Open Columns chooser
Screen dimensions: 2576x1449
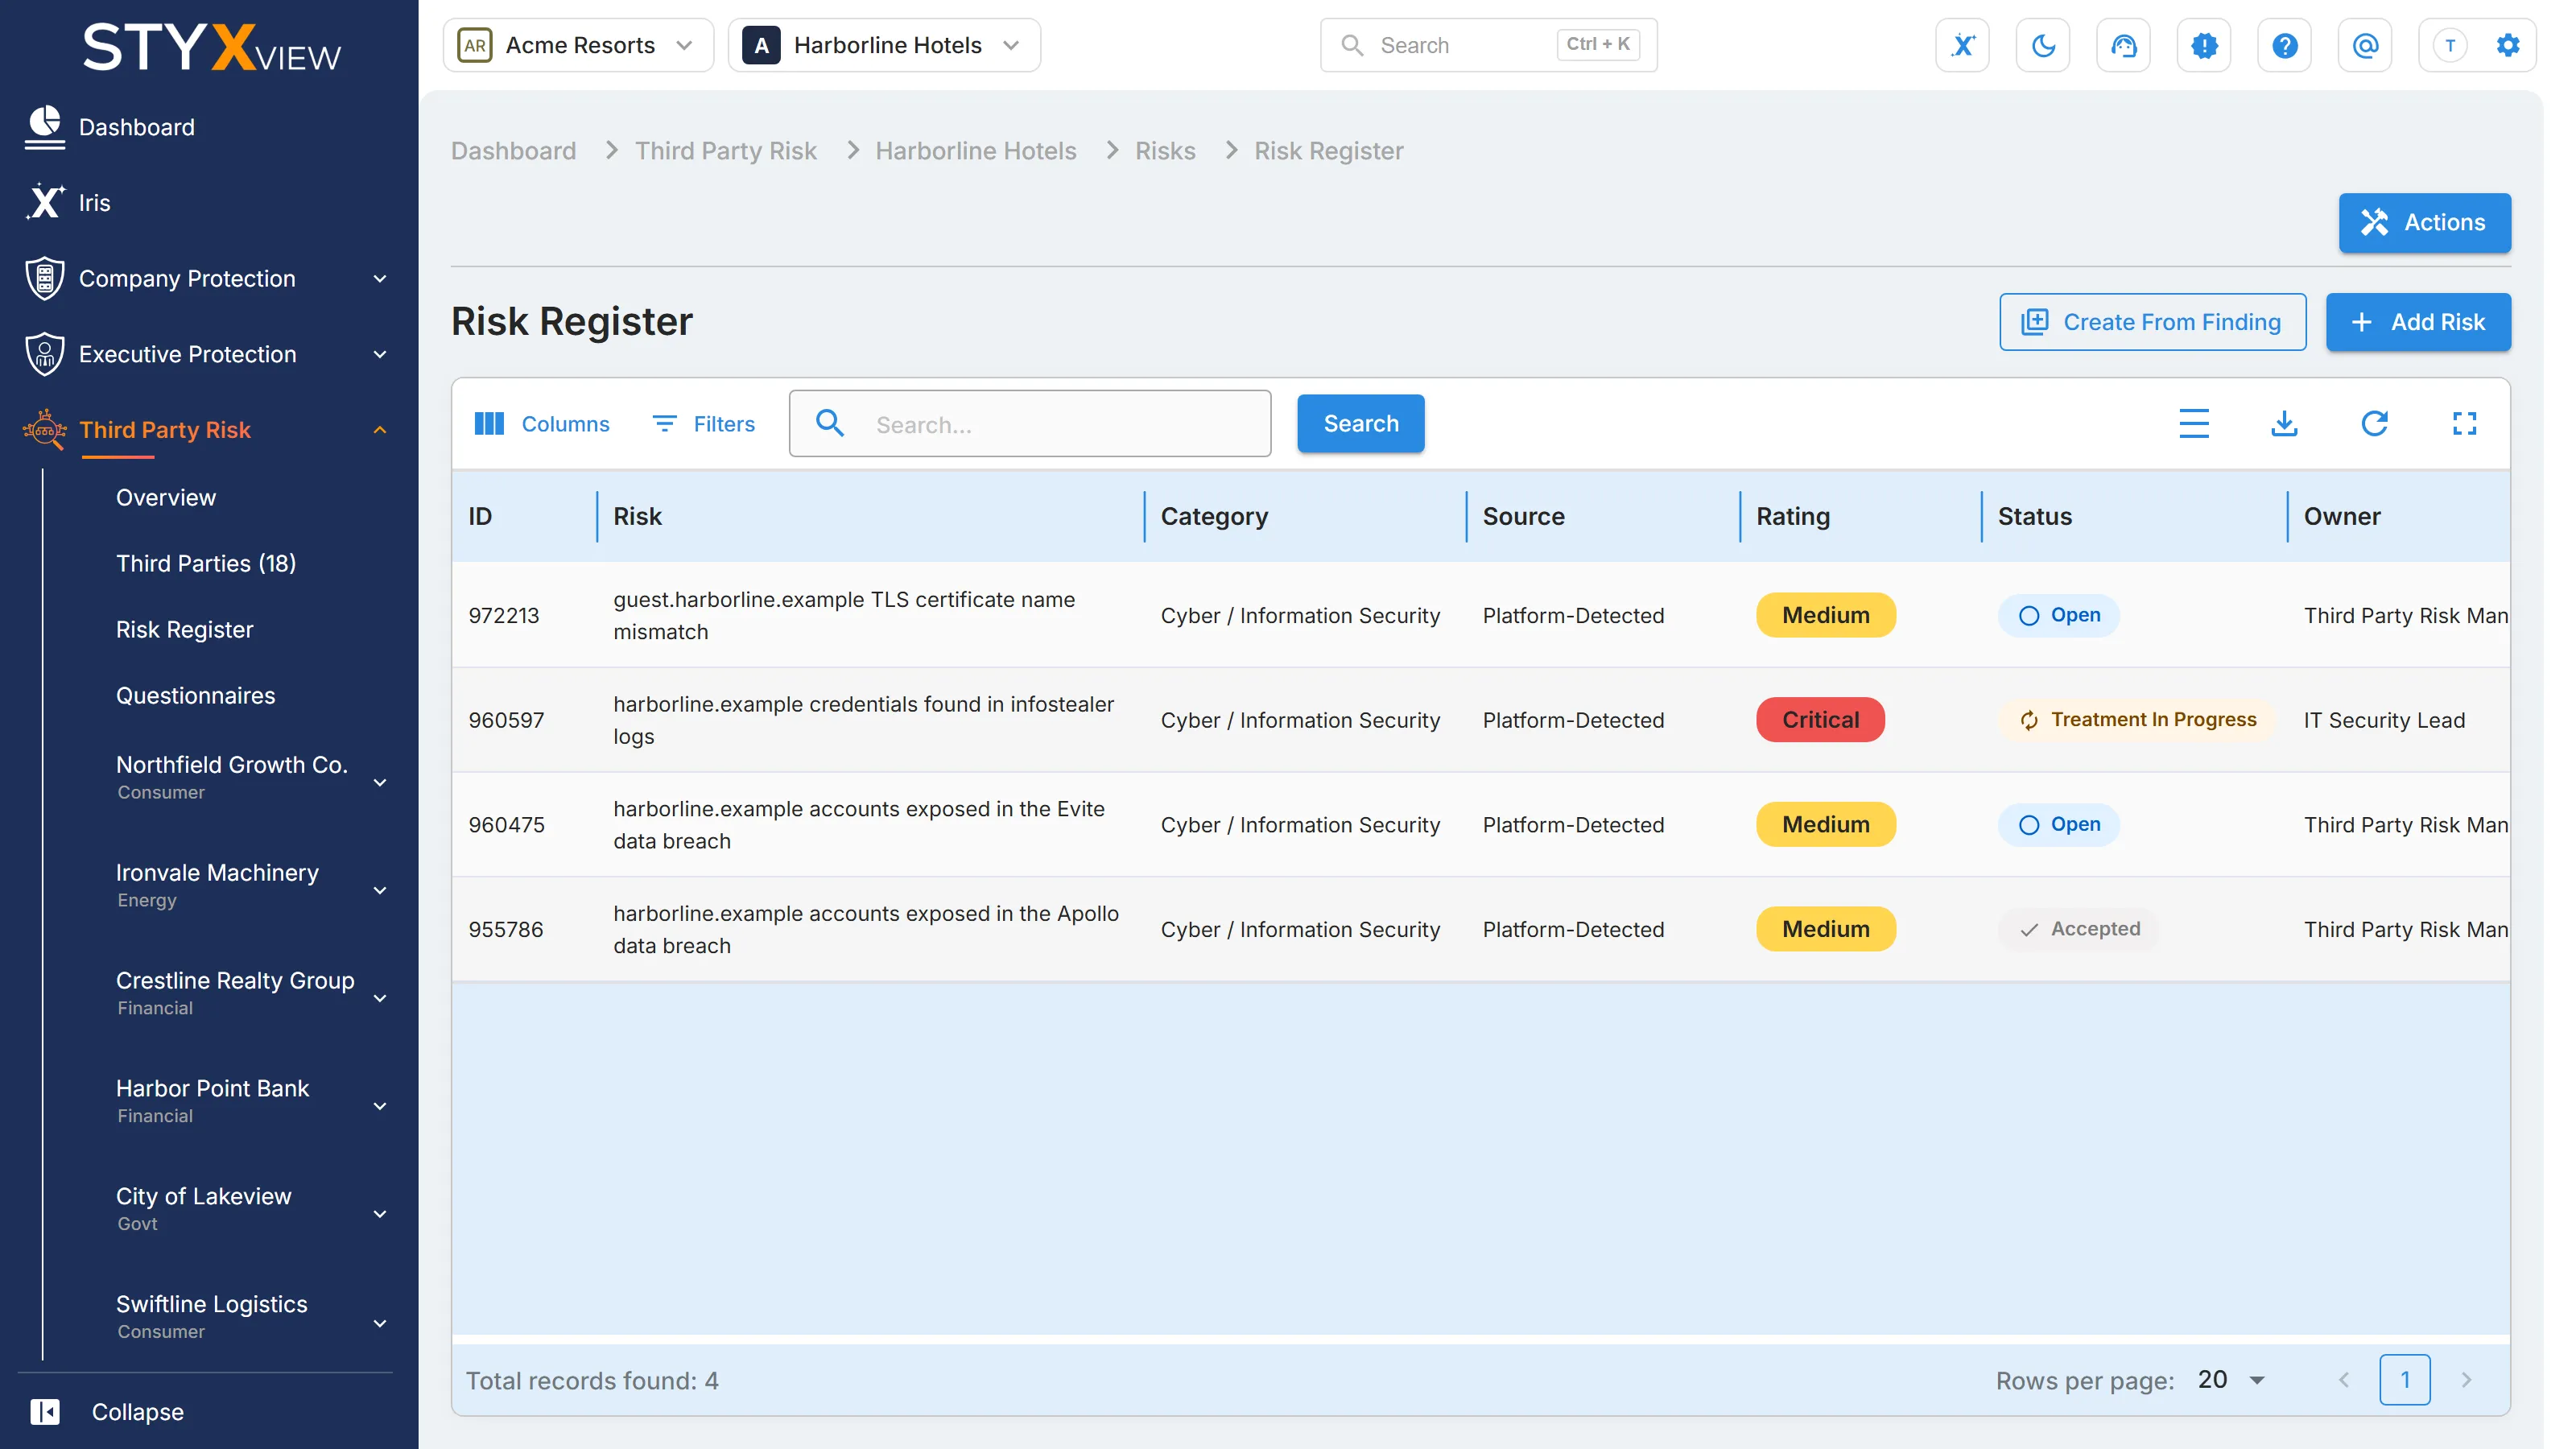tap(541, 423)
